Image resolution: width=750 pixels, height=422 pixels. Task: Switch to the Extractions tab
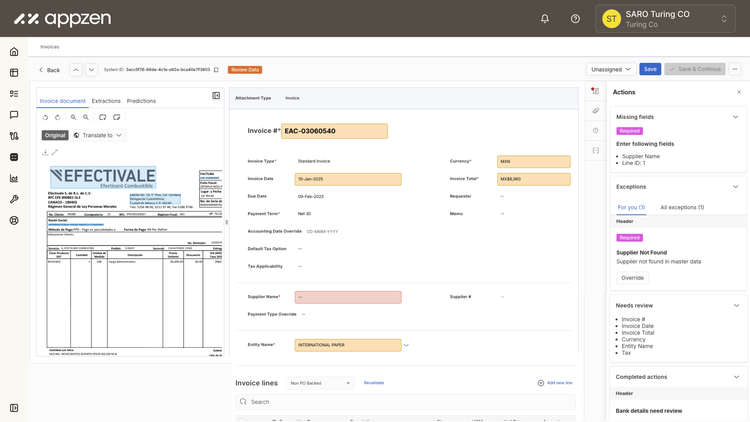pyautogui.click(x=106, y=101)
